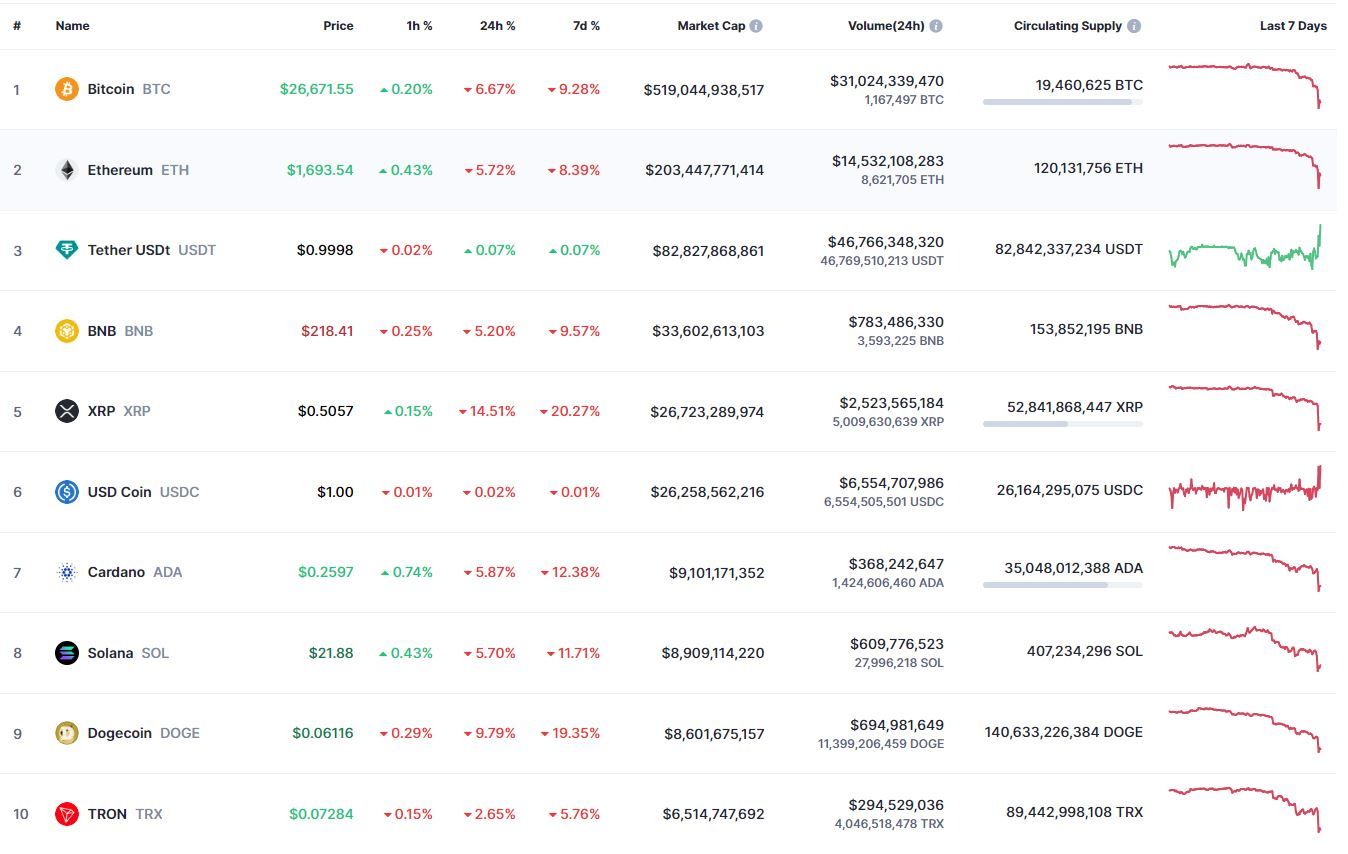Open Bitcoin's 24h volume figure link

pos(886,81)
